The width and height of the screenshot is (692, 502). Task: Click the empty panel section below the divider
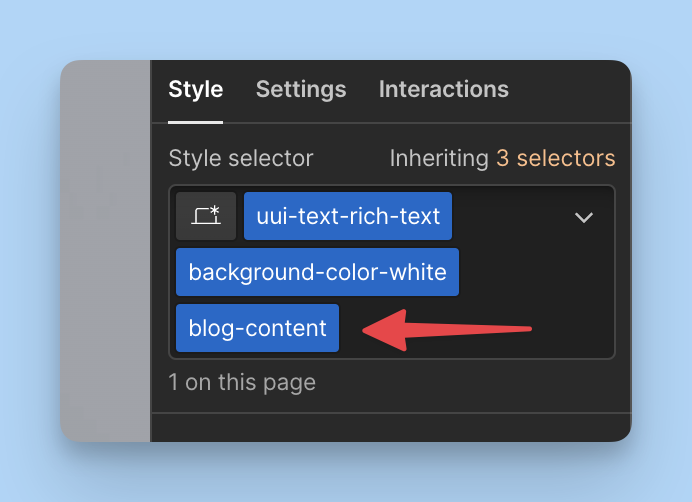click(390, 427)
